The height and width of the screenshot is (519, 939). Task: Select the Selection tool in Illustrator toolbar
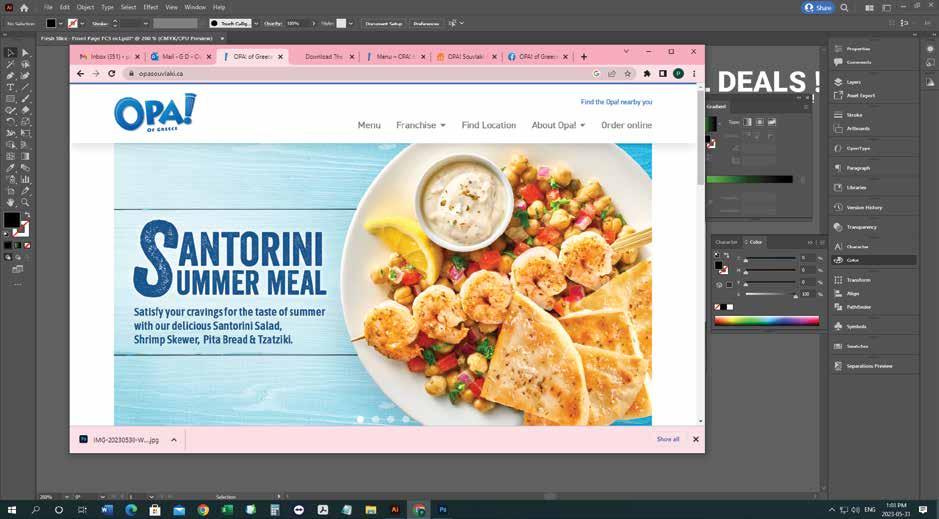coord(10,53)
